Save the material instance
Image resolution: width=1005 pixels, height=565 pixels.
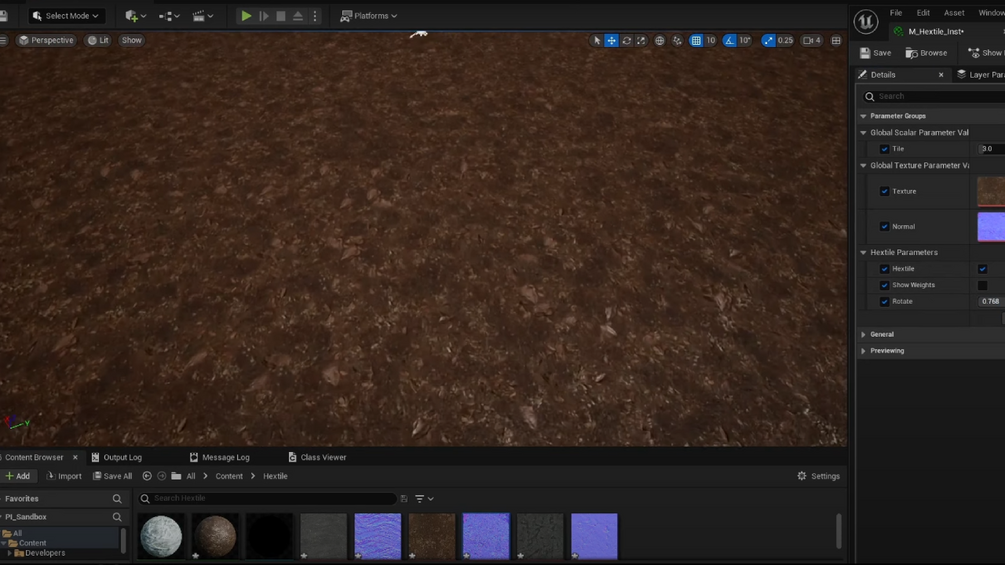point(876,53)
